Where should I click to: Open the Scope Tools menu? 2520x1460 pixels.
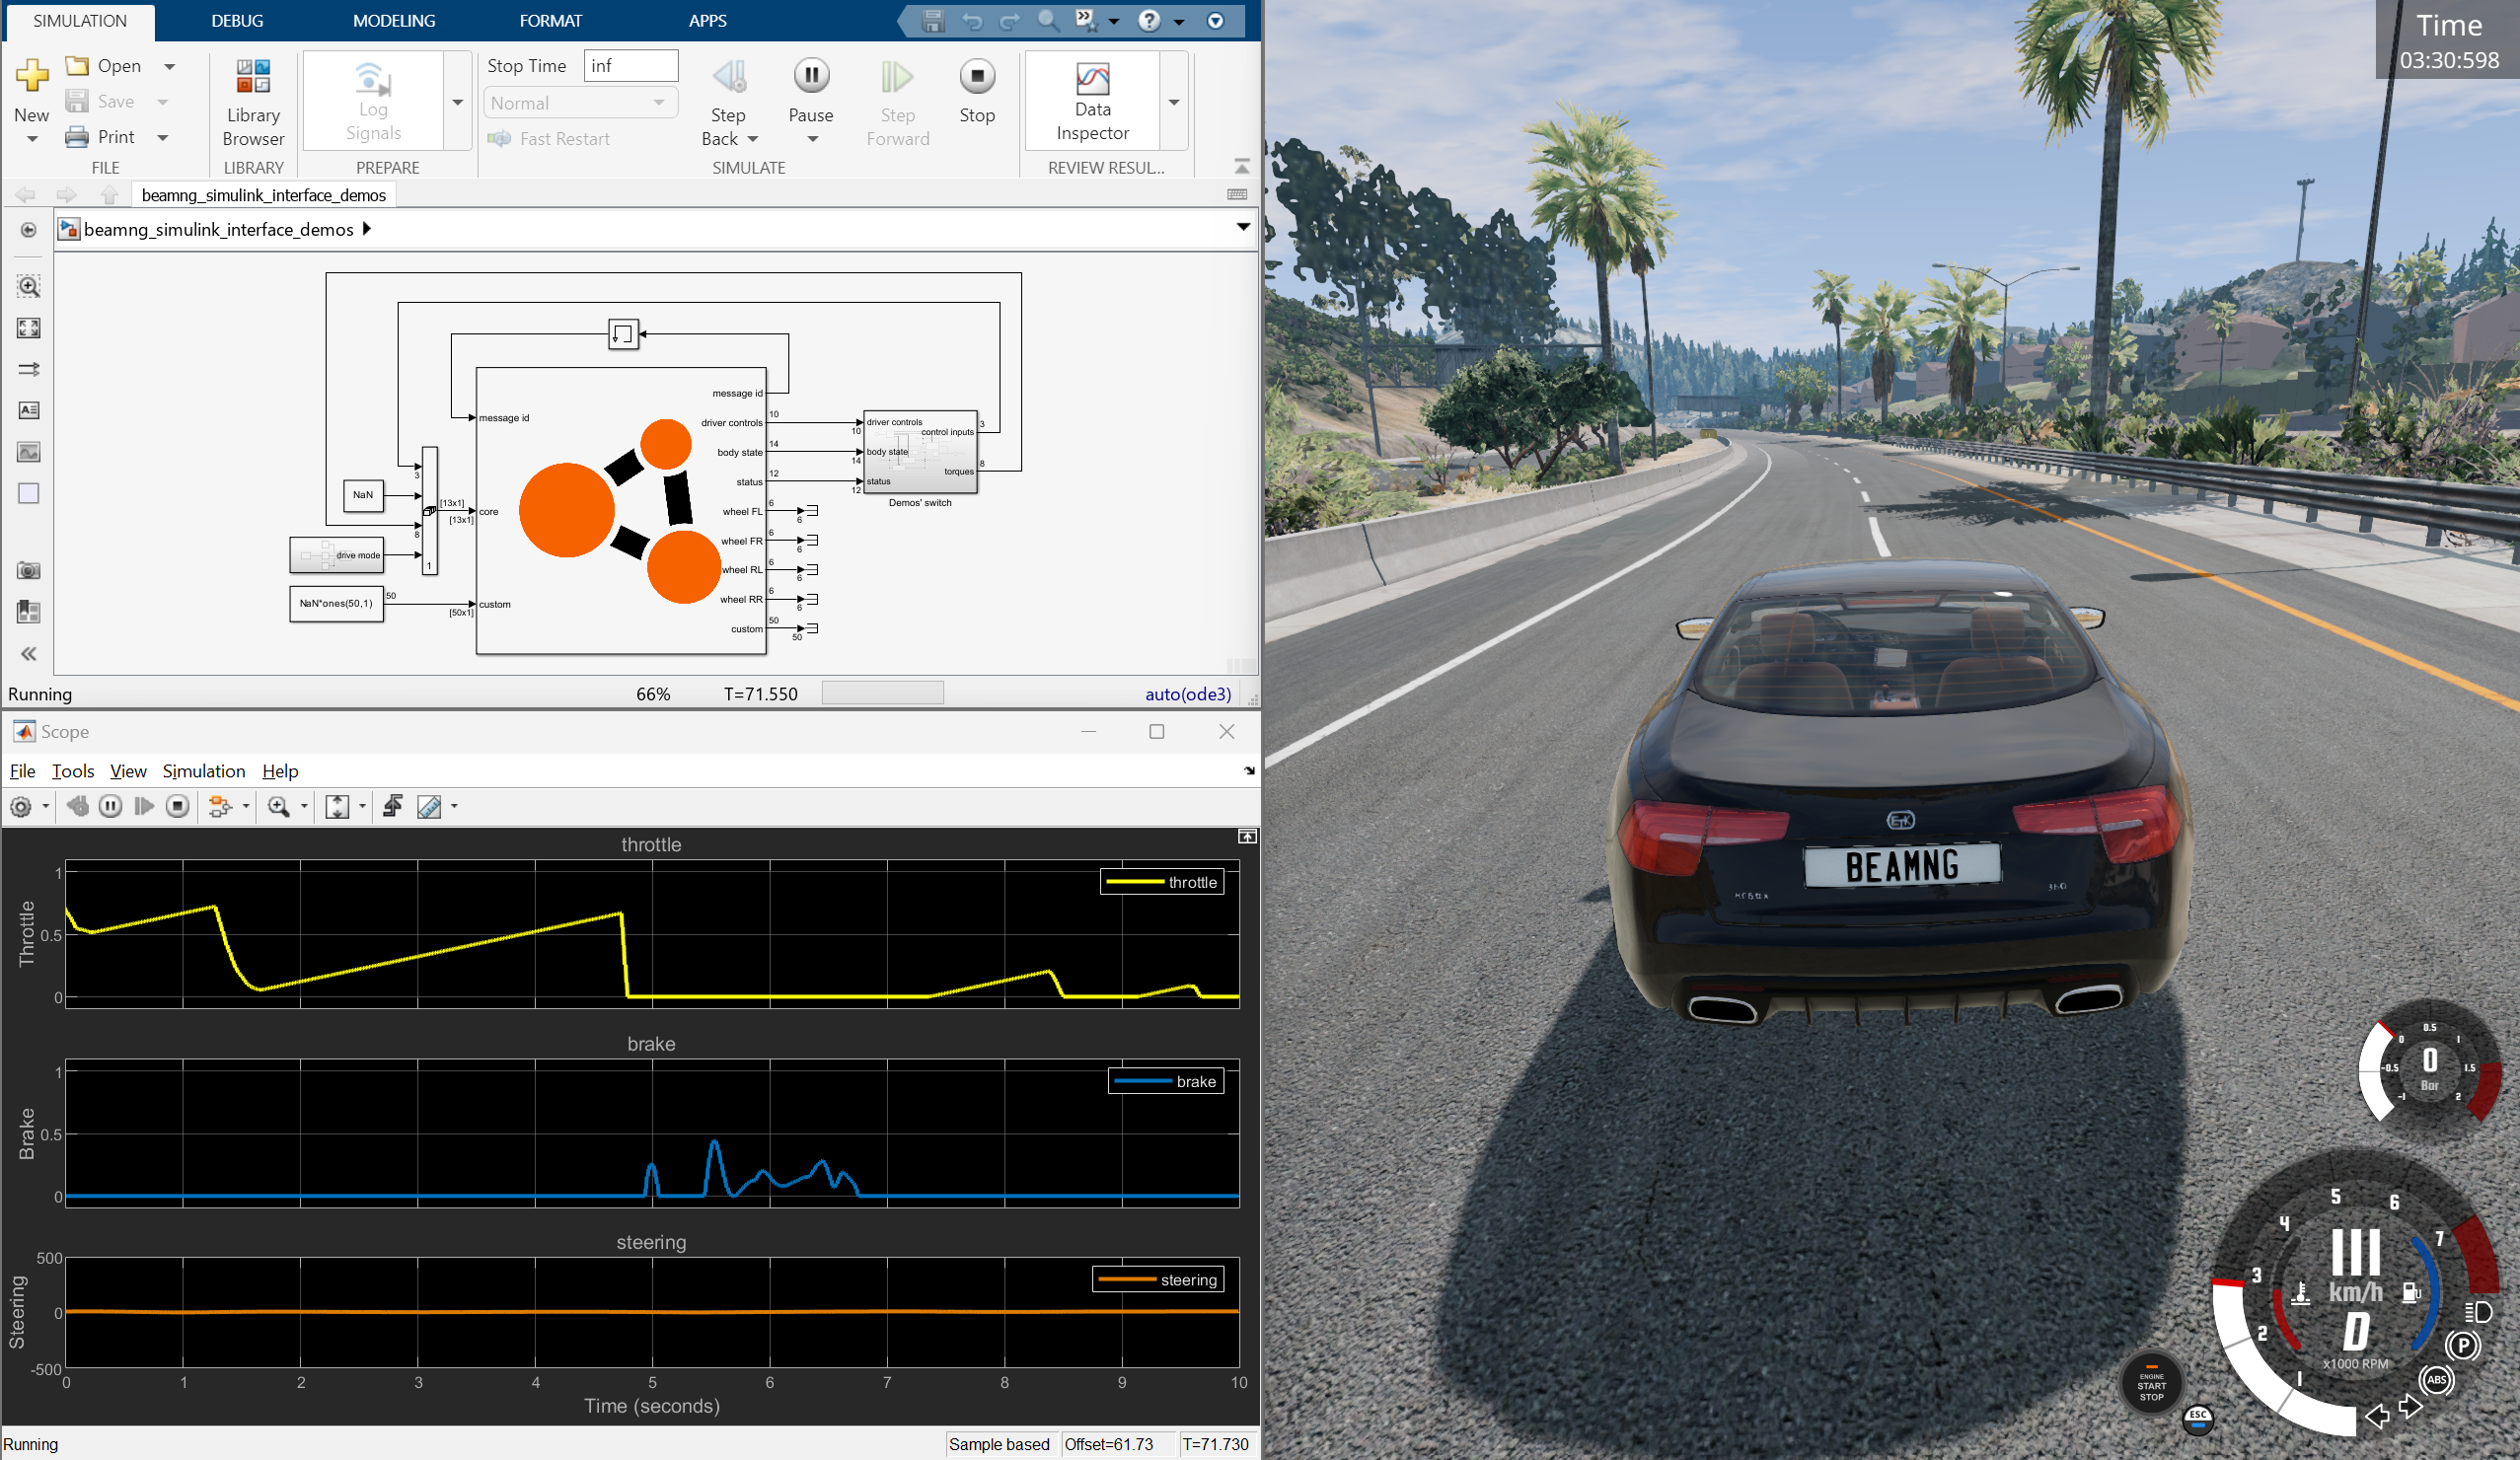coord(73,771)
